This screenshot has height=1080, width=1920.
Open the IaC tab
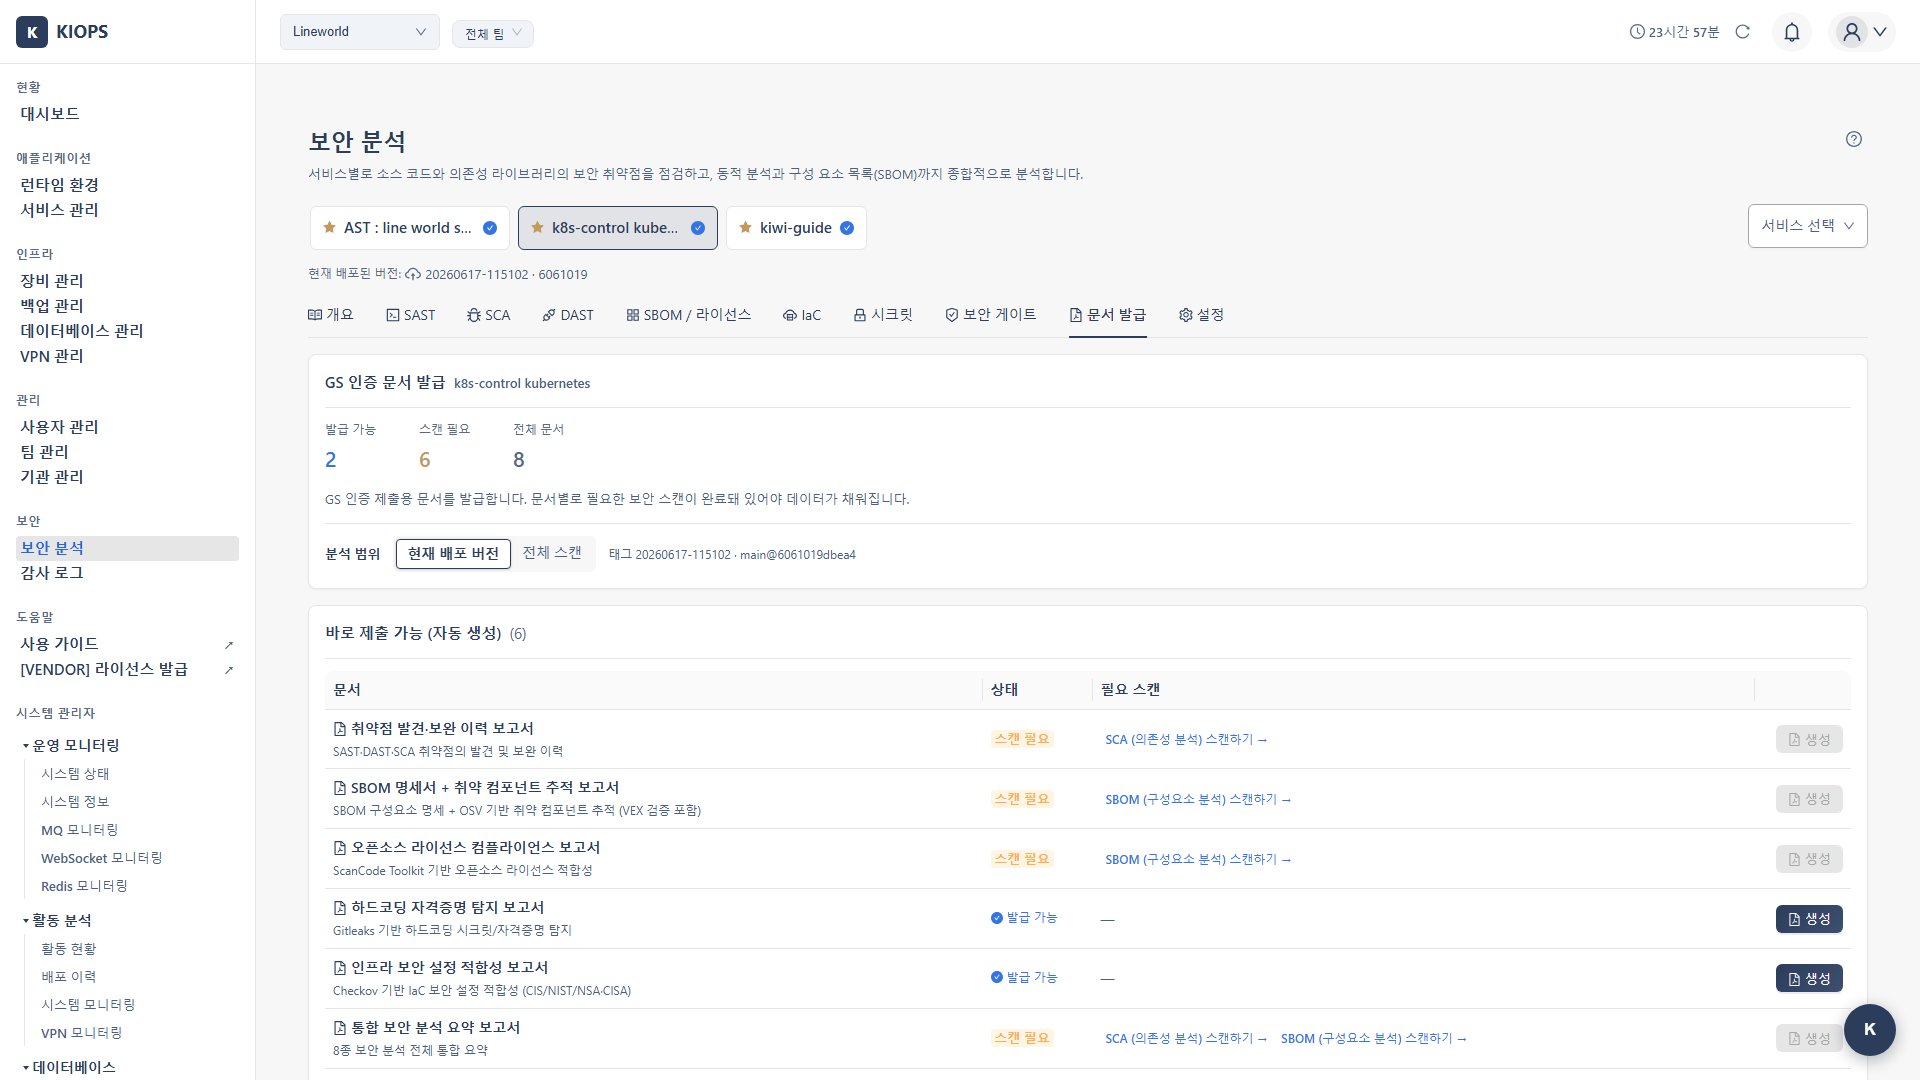pos(802,315)
